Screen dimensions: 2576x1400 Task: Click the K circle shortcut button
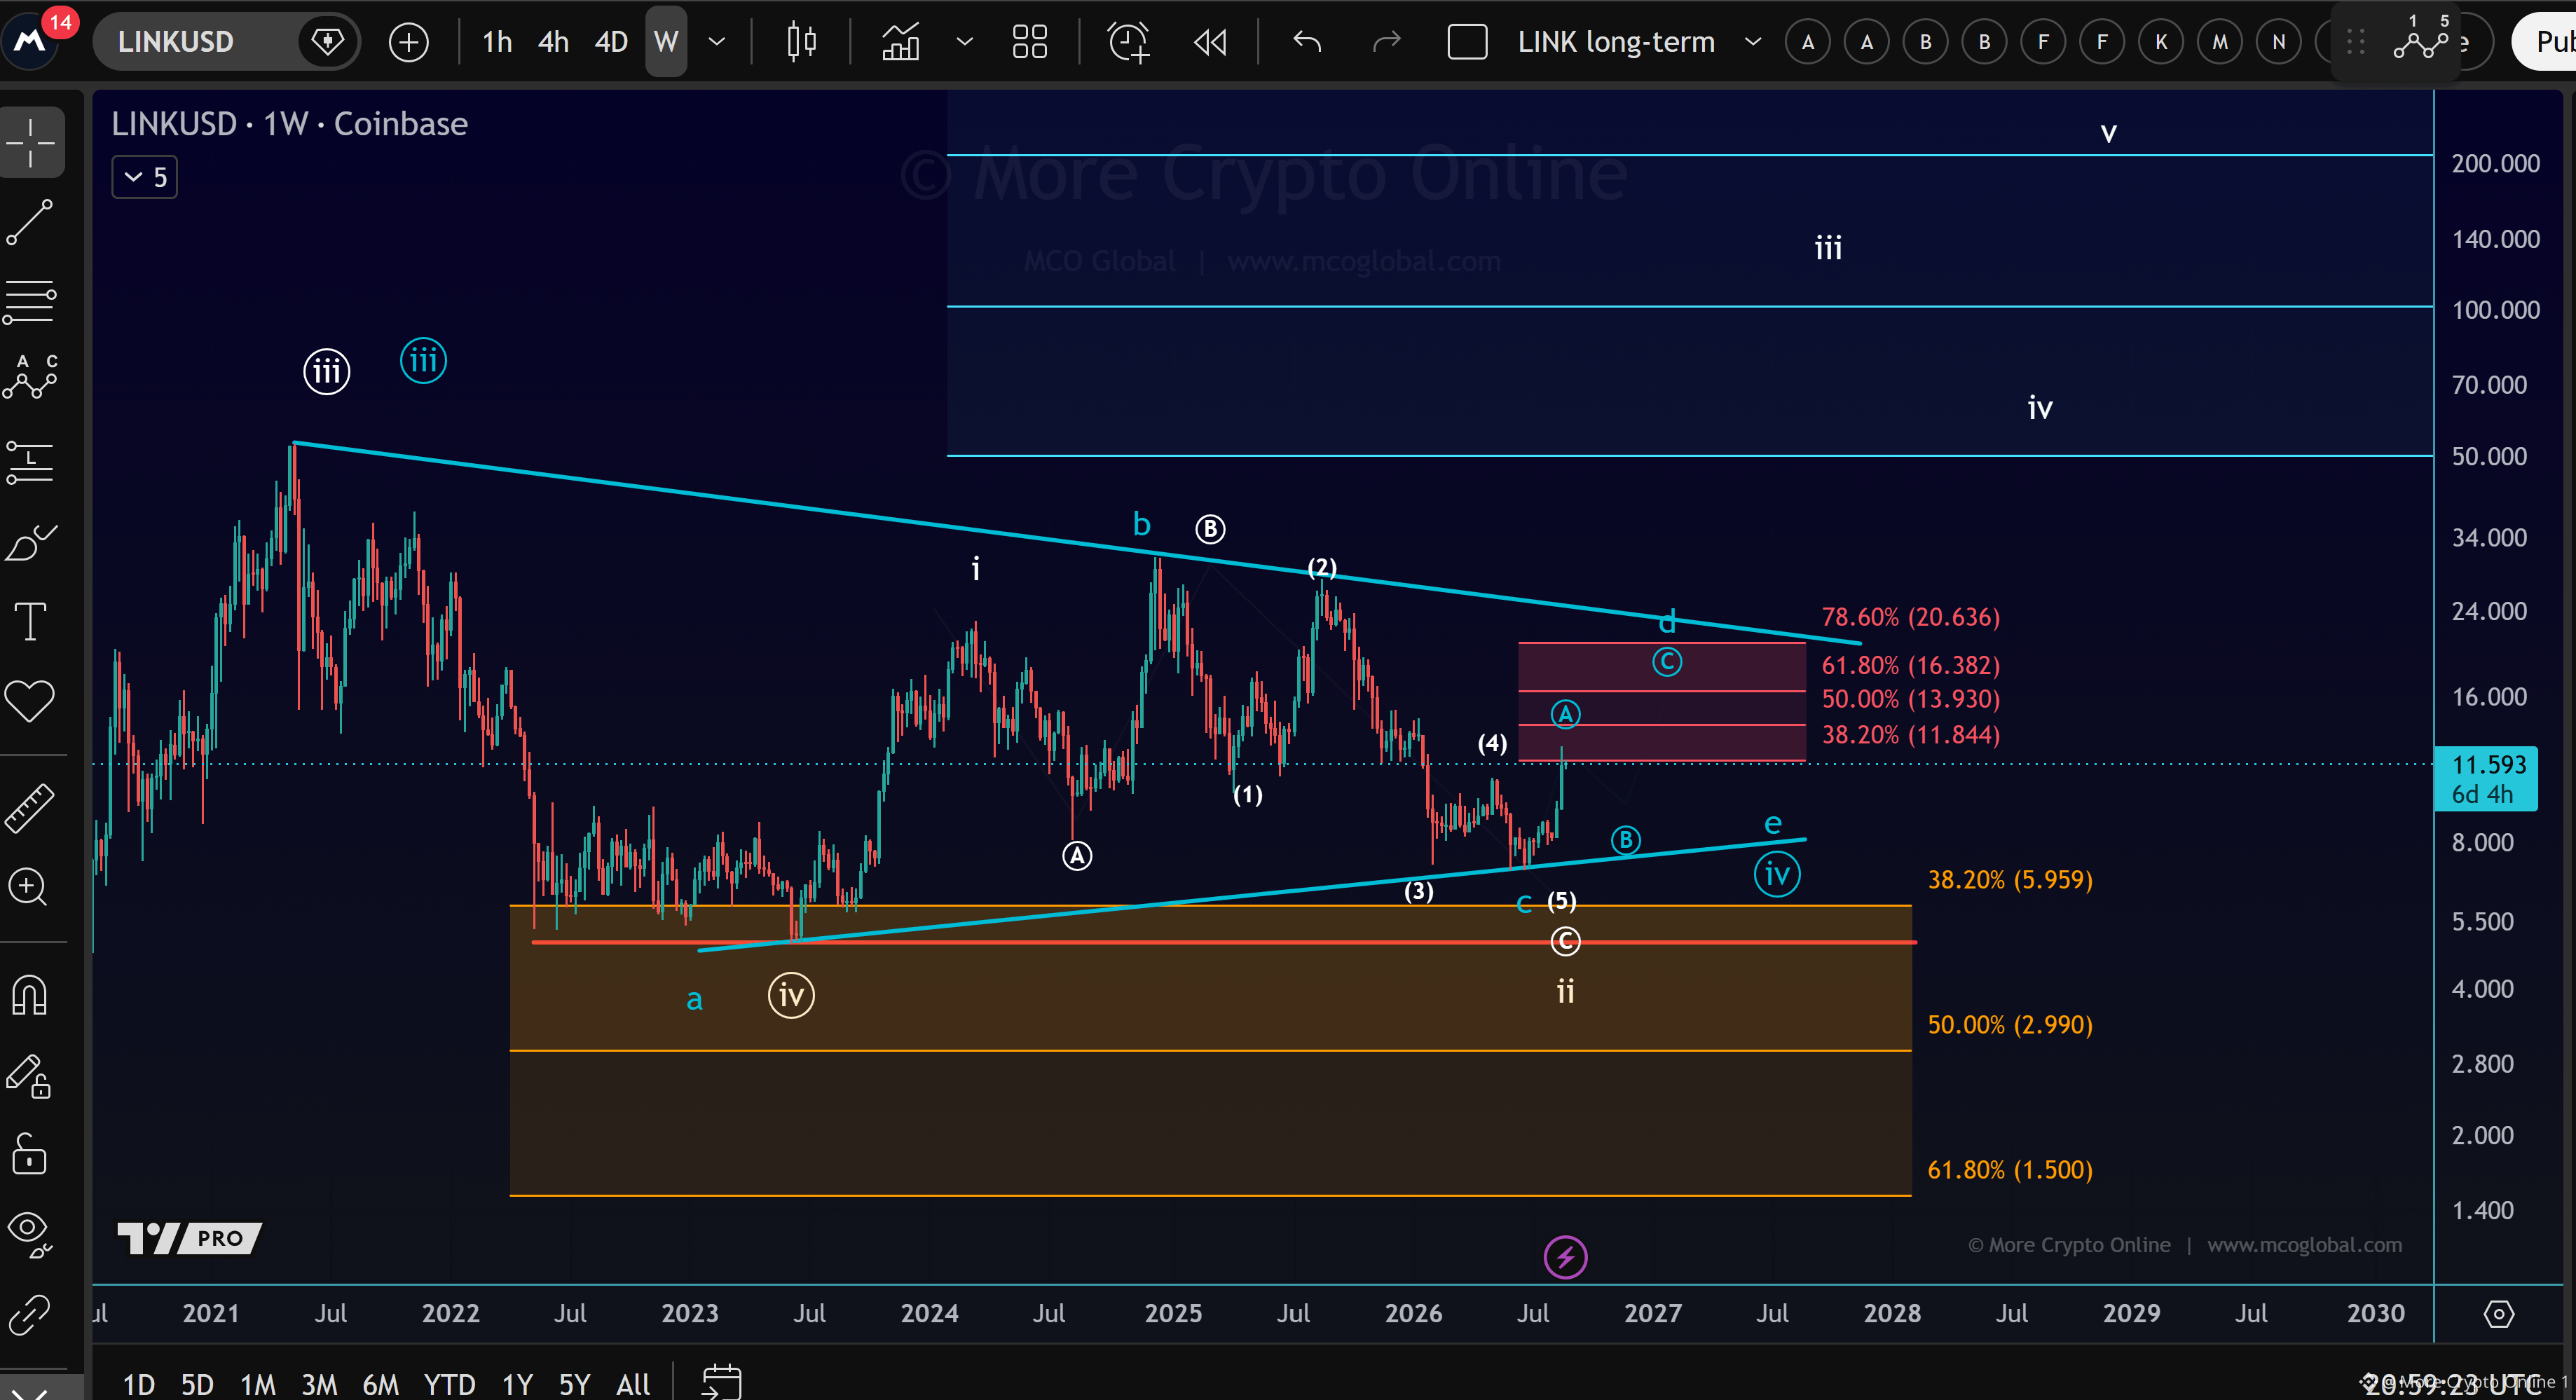pyautogui.click(x=2161, y=42)
